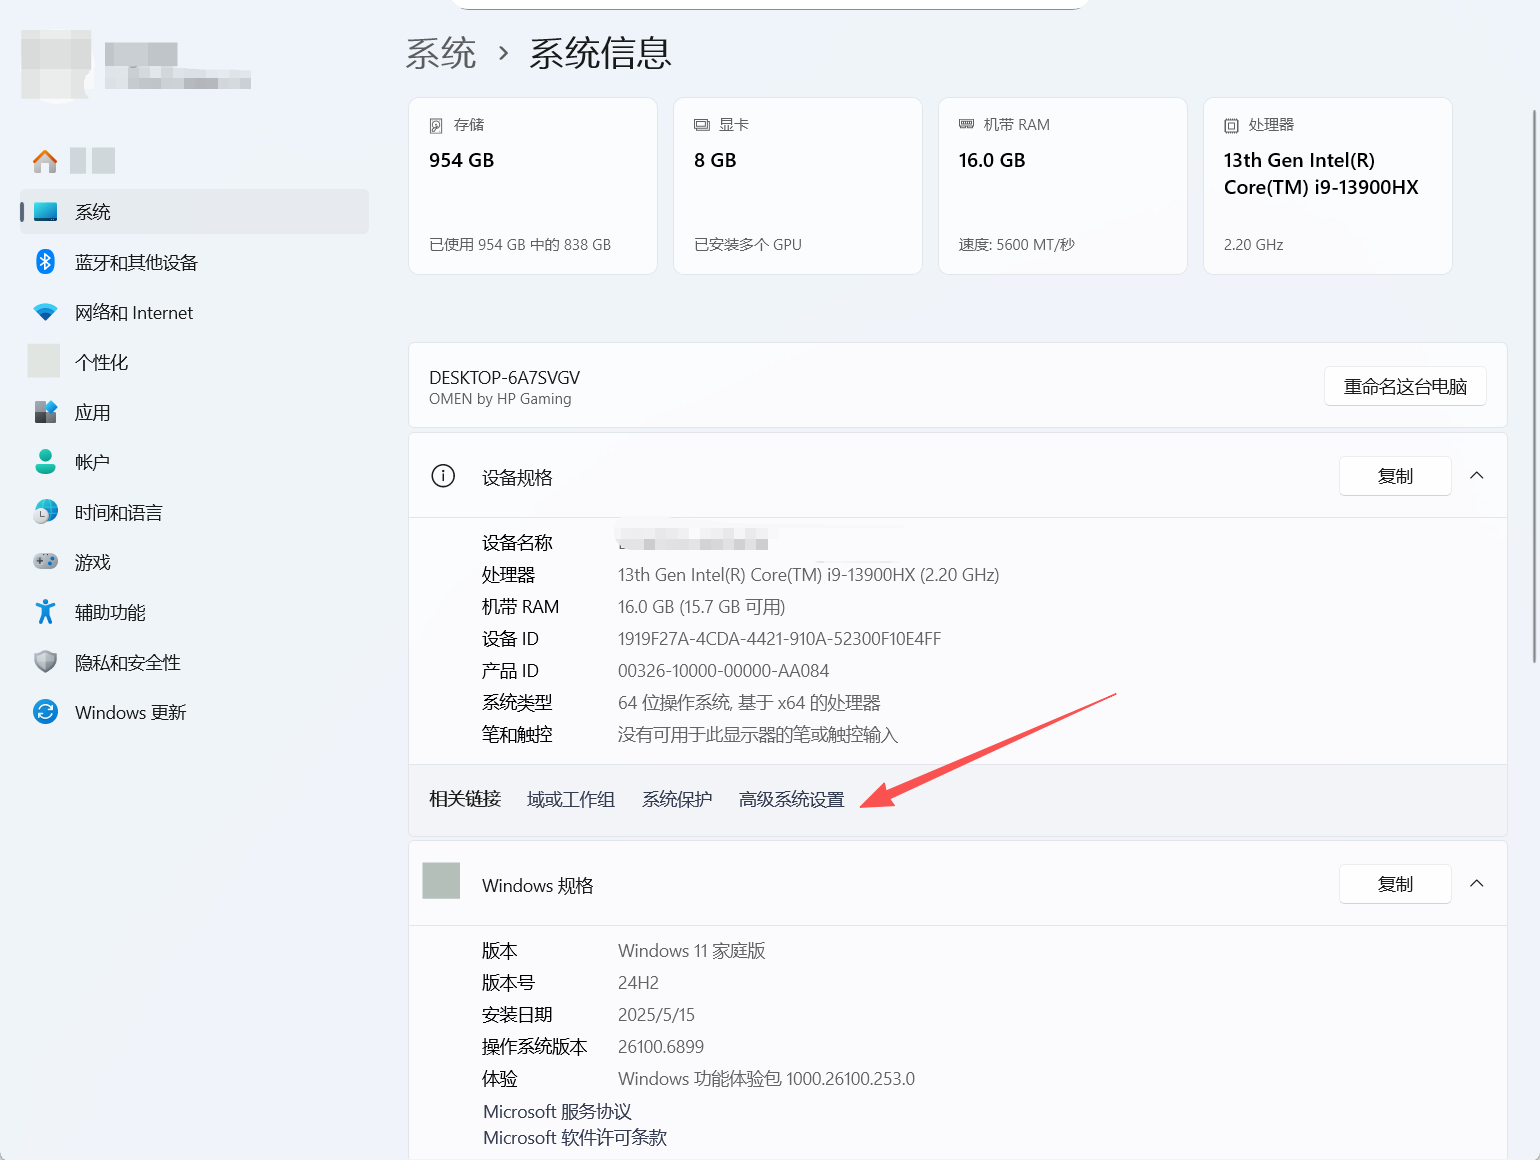This screenshot has width=1540, height=1160.
Task: Go to 网络和 Internet settings
Action: (x=194, y=312)
